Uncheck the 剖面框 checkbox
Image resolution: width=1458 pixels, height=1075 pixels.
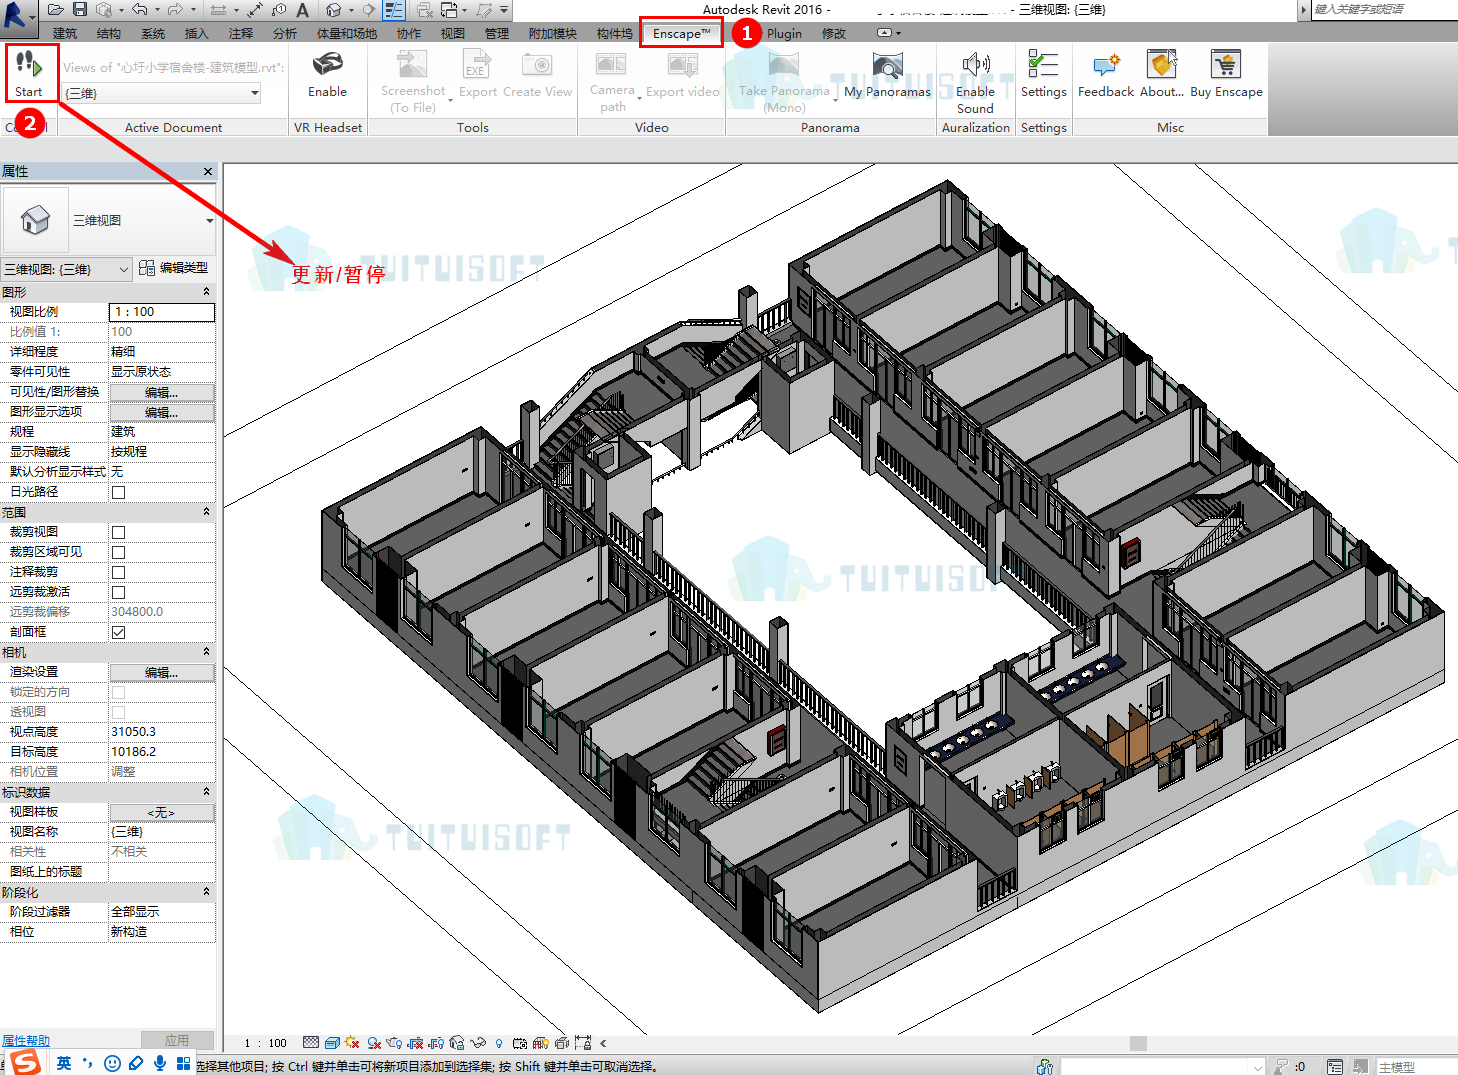(x=118, y=632)
